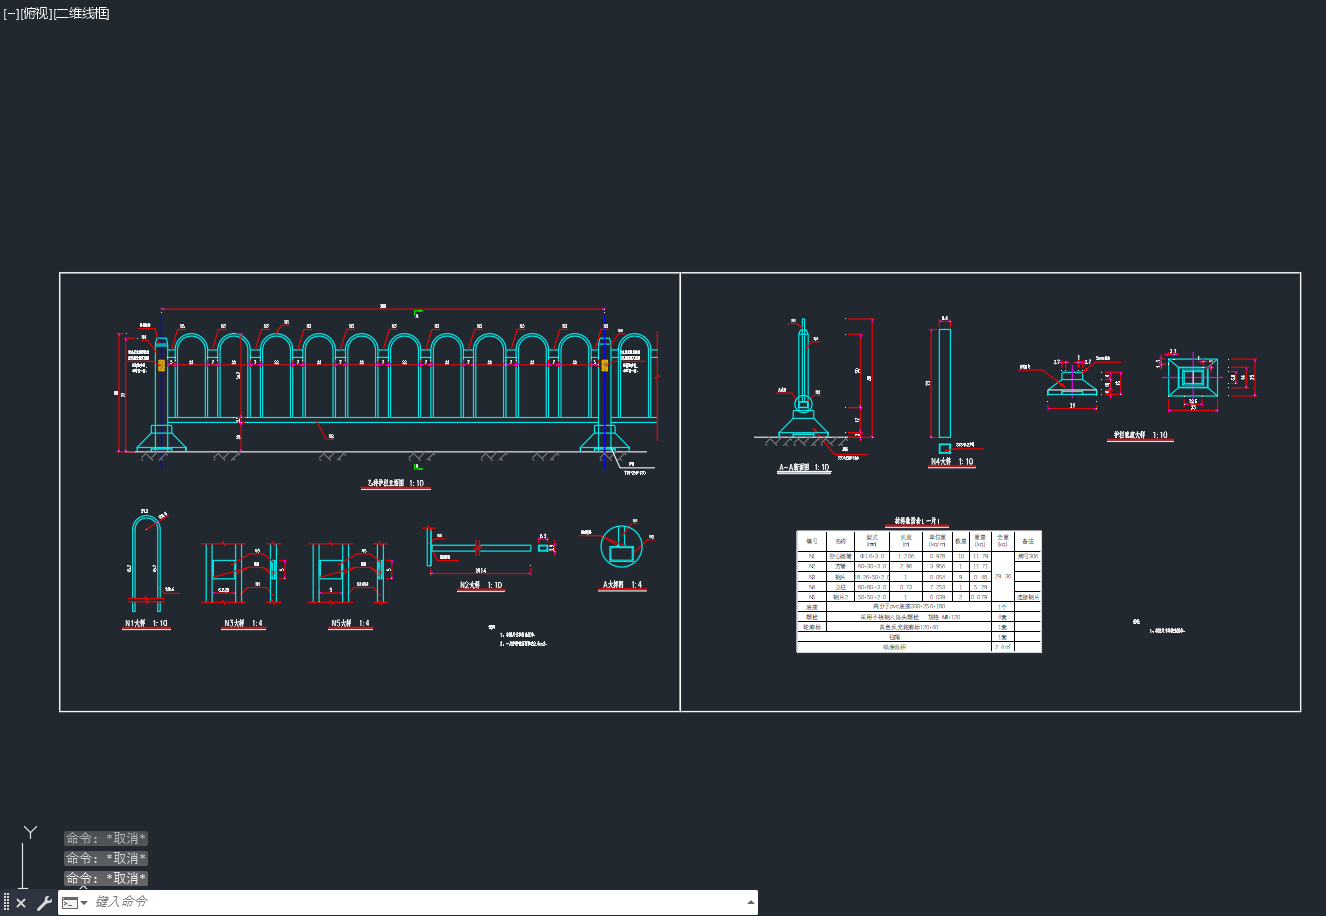Screen dimensions: 1326x916
Task: Select the N4大样 1:10 label
Action: [952, 462]
